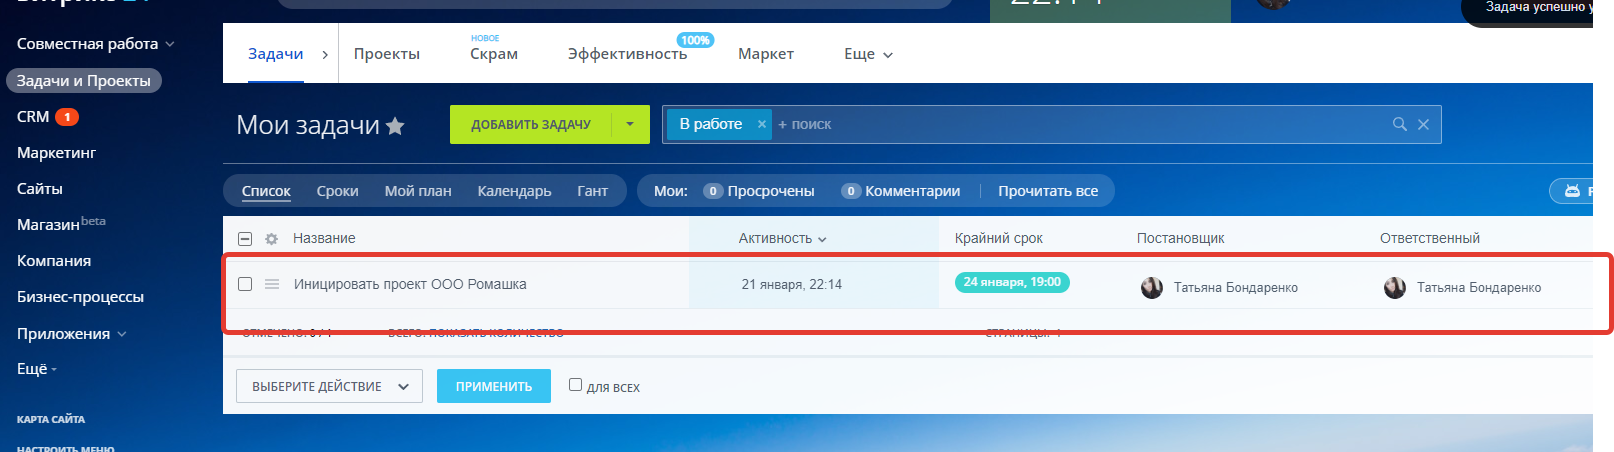Image resolution: width=1614 pixels, height=452 pixels.
Task: Select the Список view
Action: click(266, 191)
